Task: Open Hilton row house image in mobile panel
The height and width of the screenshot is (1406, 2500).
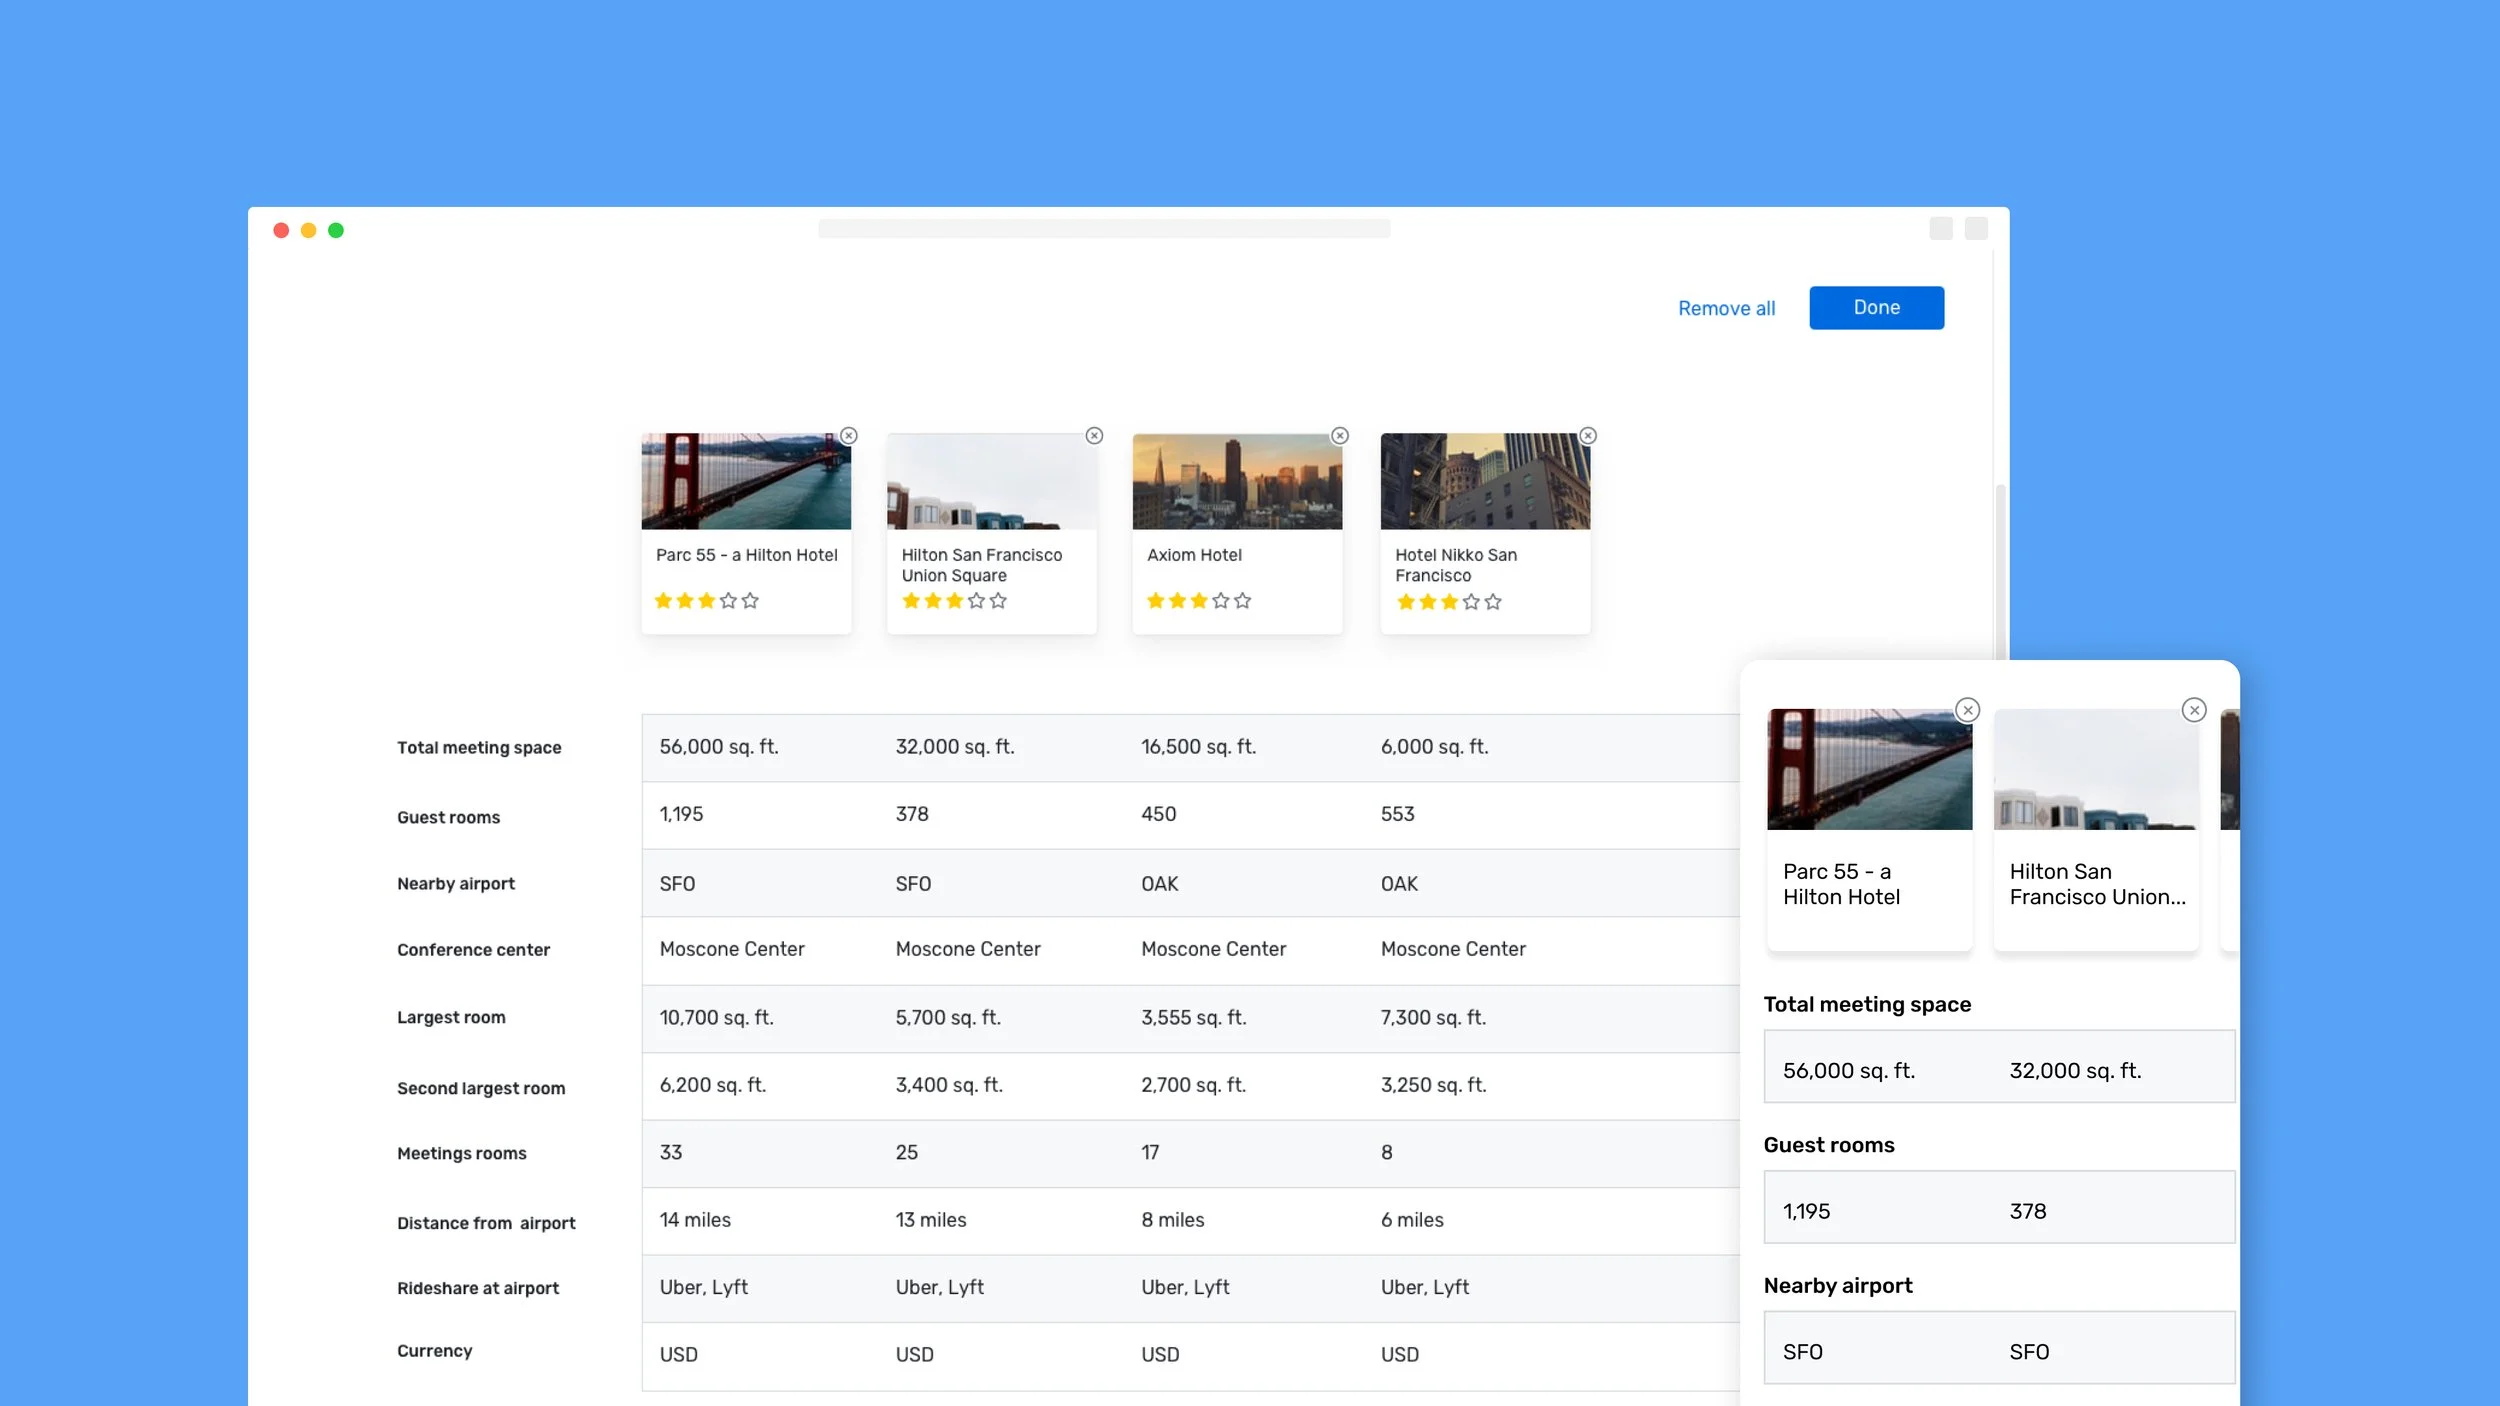Action: (x=2096, y=769)
